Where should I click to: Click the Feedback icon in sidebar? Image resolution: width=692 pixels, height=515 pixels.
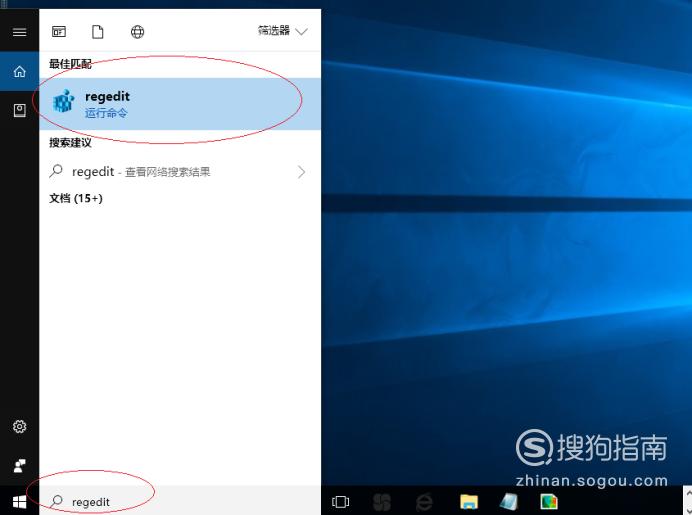click(x=19, y=466)
